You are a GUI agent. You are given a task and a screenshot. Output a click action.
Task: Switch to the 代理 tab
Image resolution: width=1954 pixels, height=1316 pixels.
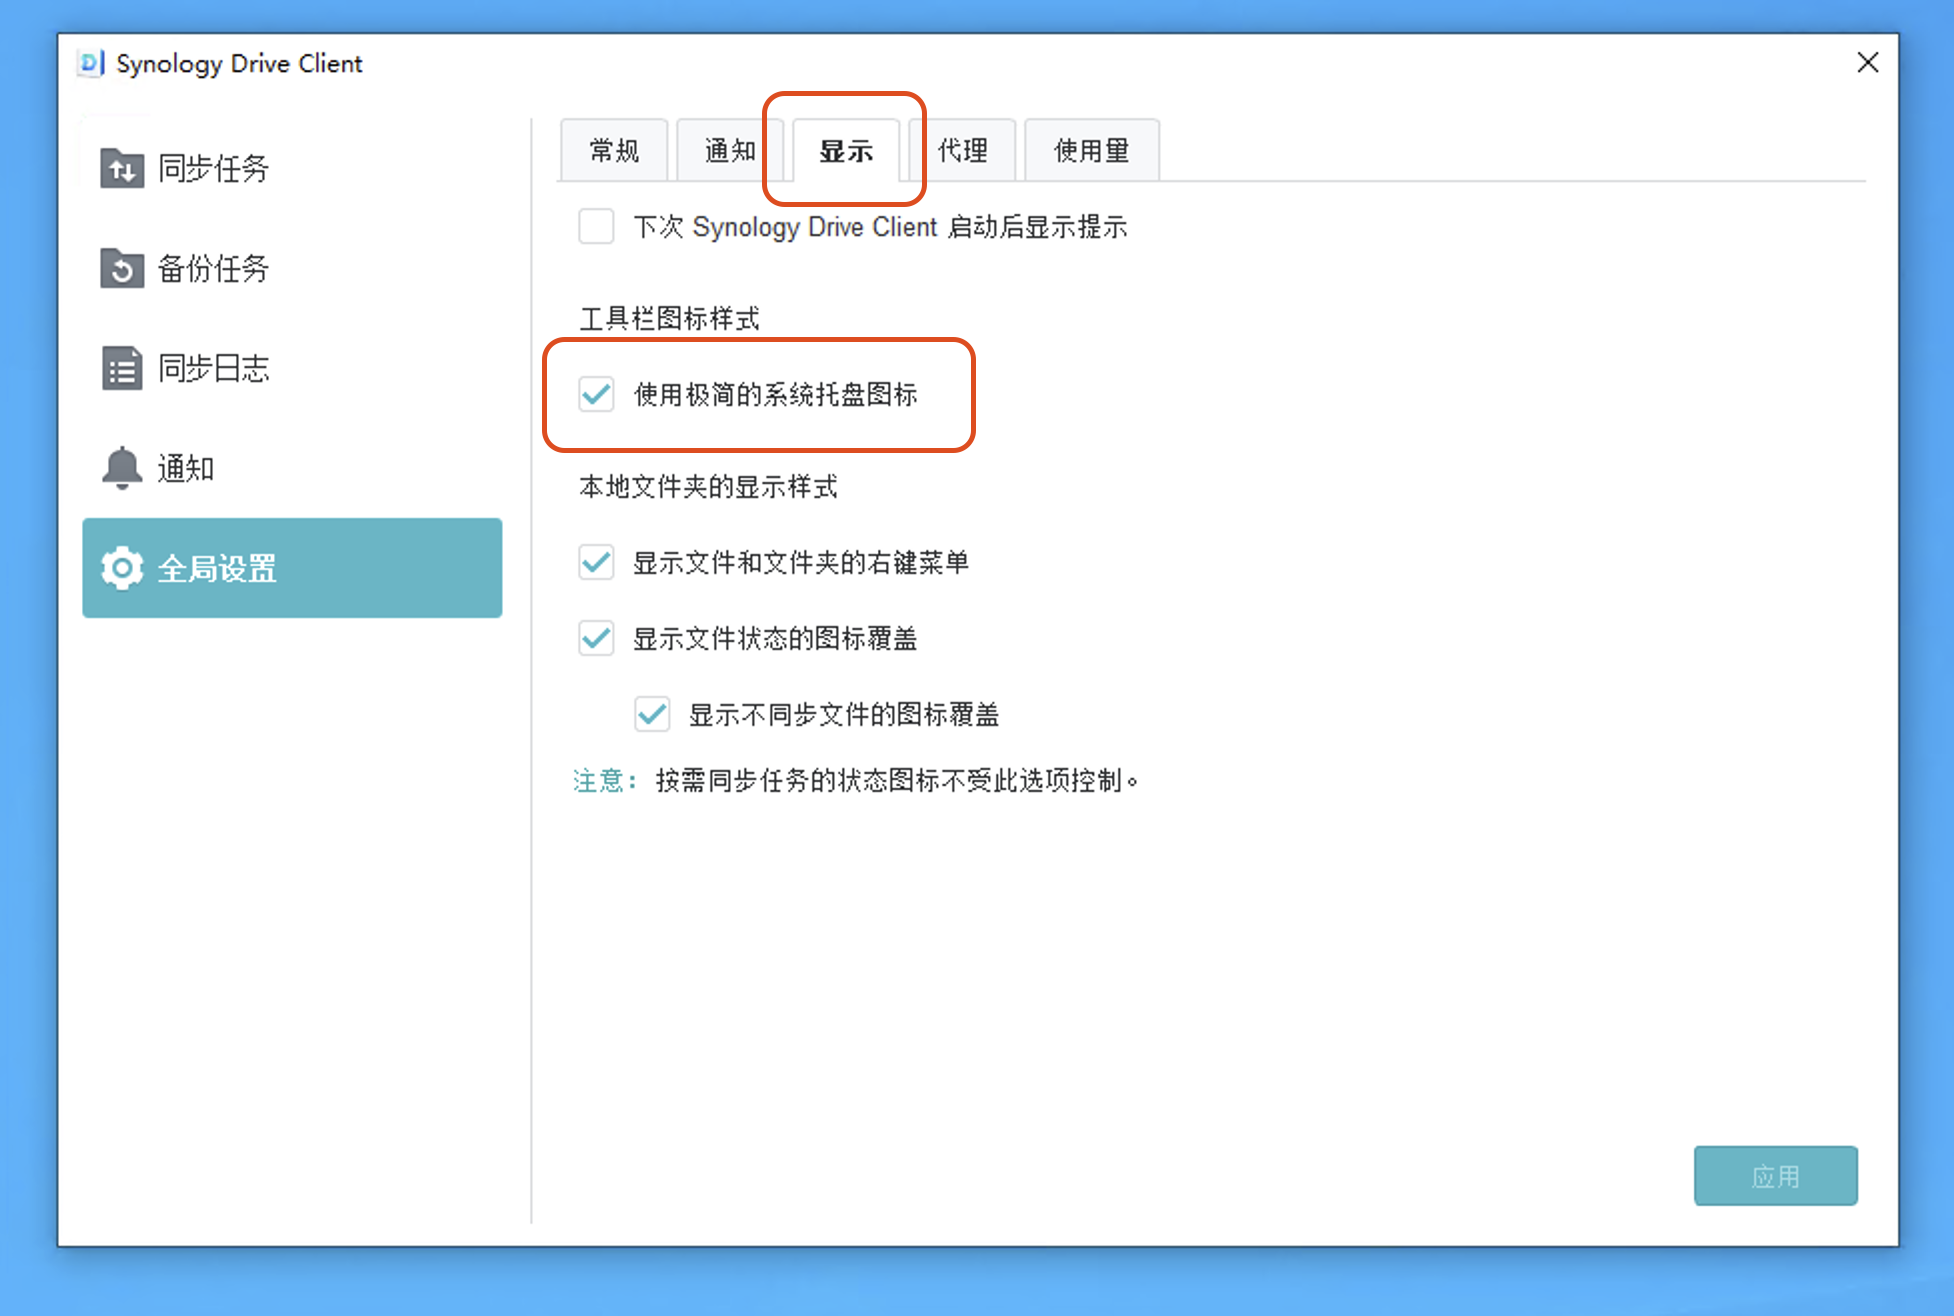click(962, 151)
